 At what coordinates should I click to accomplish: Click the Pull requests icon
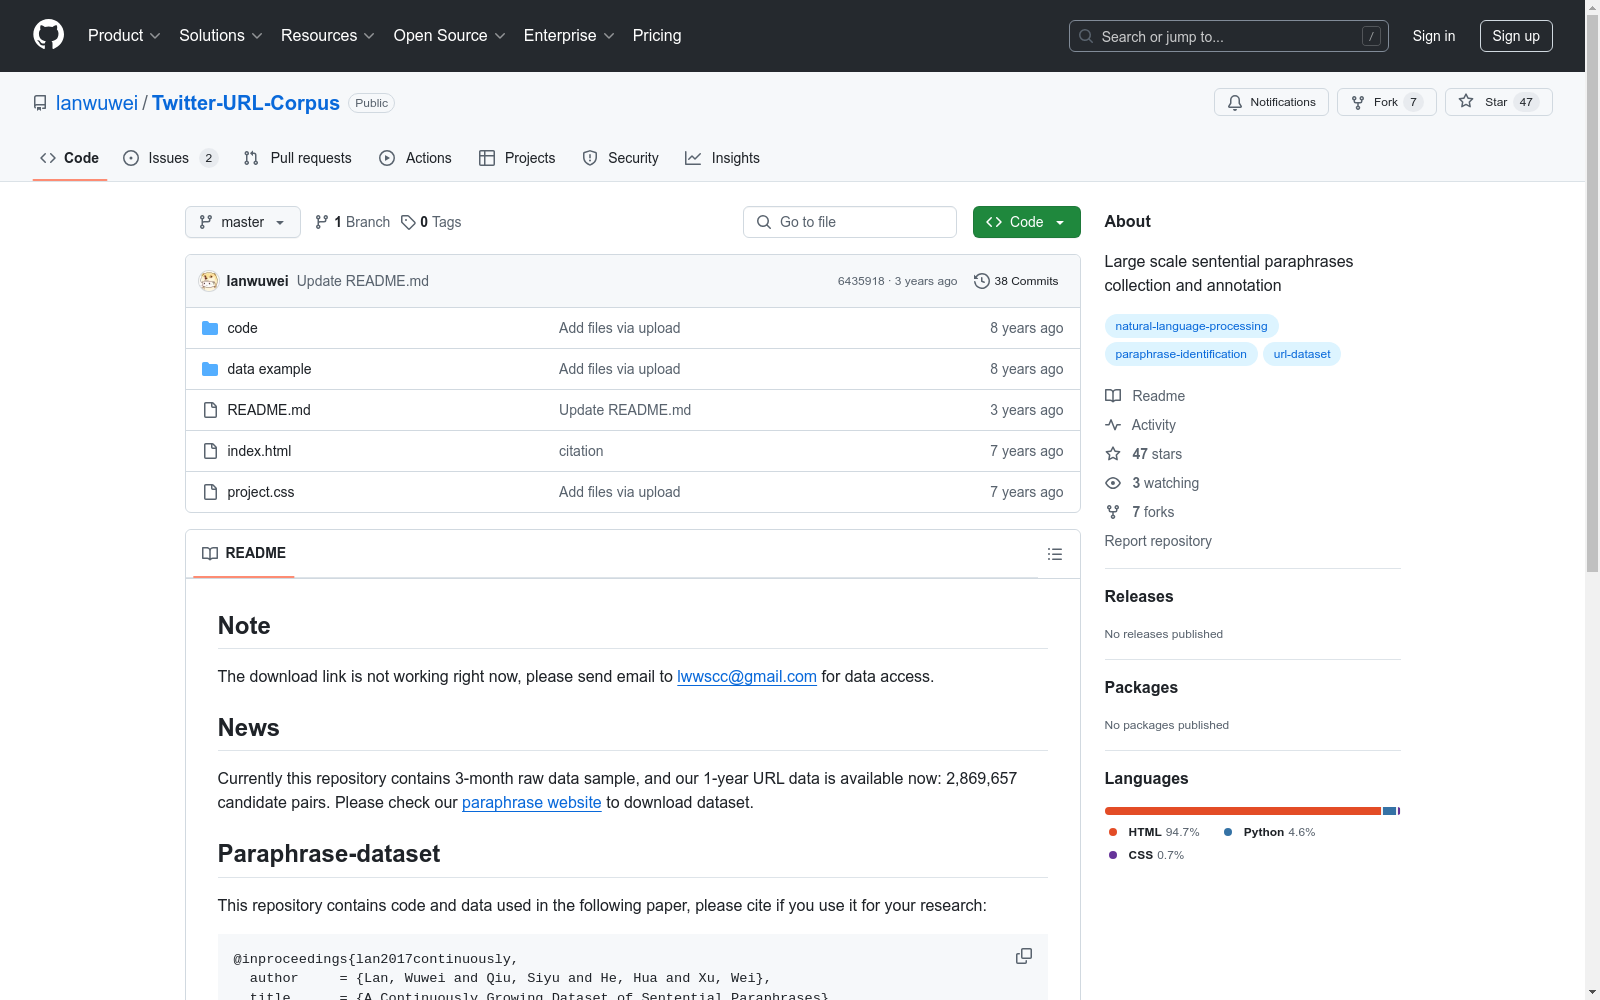(251, 158)
